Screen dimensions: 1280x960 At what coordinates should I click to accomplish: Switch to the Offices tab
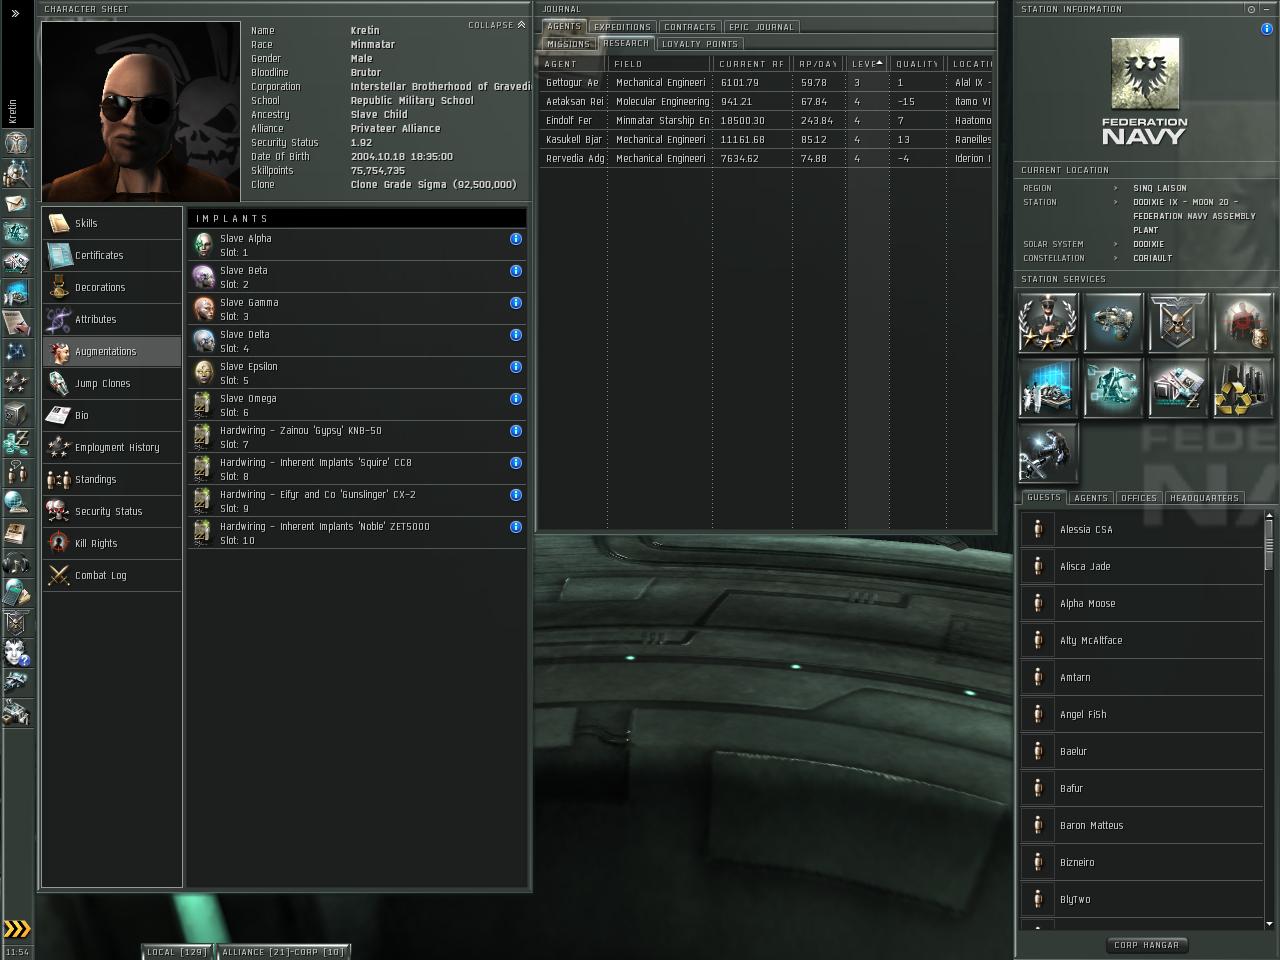coord(1139,498)
